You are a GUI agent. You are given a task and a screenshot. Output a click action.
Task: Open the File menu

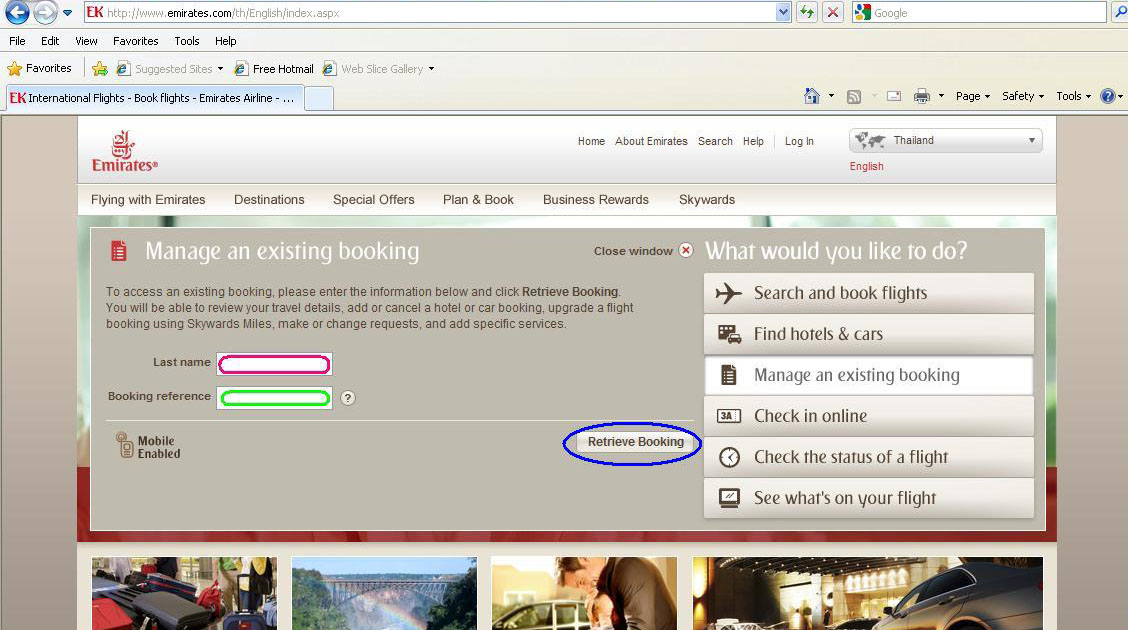pyautogui.click(x=17, y=41)
